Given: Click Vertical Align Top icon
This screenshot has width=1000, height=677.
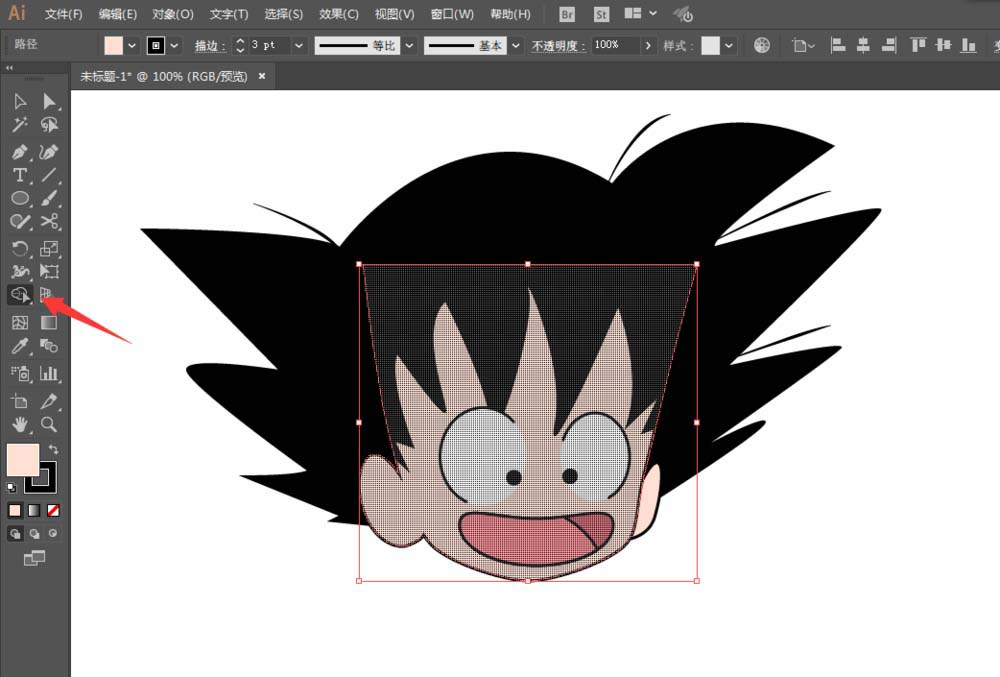Looking at the screenshot, I should (x=918, y=45).
